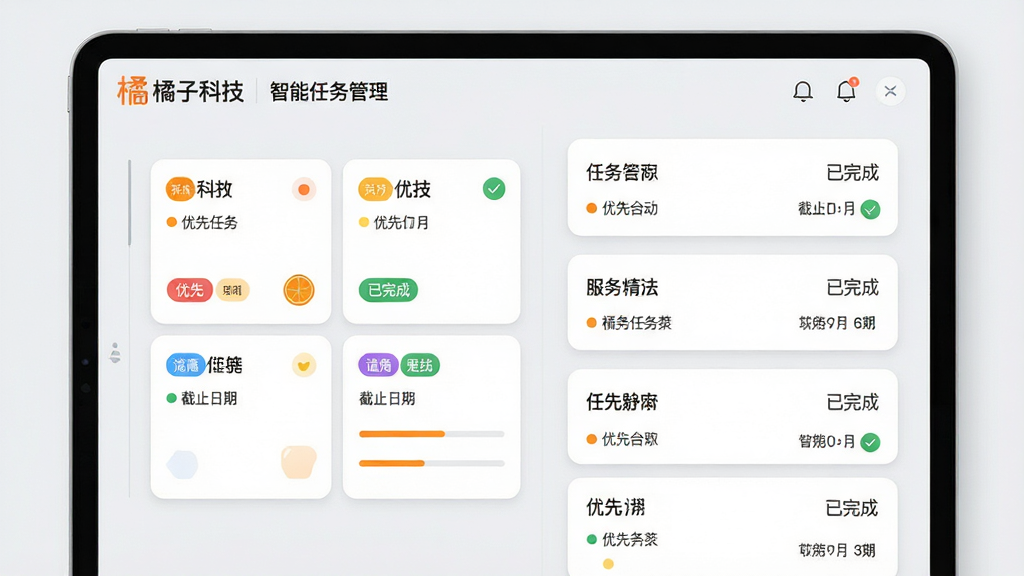
Task: Close the panel with the X button
Action: [890, 91]
